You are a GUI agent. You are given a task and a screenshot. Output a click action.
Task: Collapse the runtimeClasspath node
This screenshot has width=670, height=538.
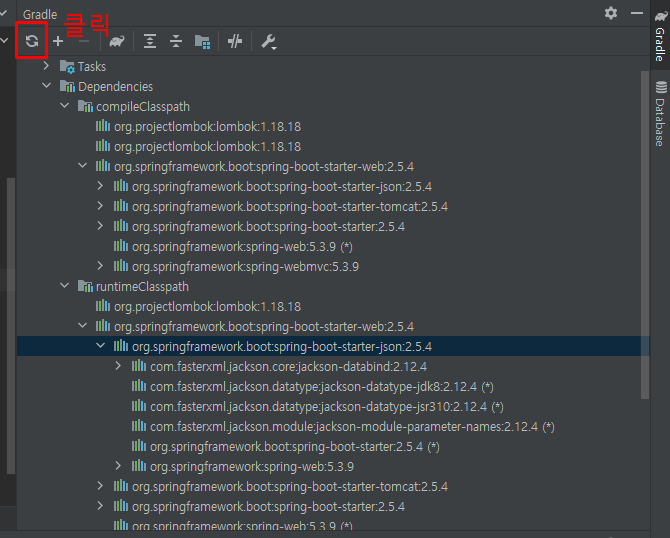[x=65, y=285]
